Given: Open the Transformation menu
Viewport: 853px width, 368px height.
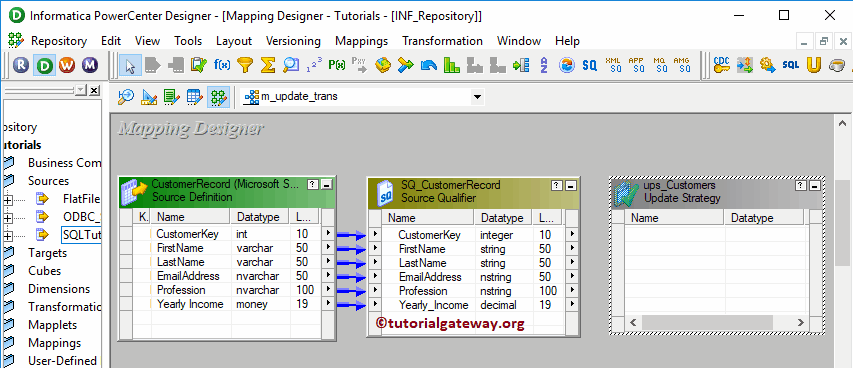Looking at the screenshot, I should (442, 41).
